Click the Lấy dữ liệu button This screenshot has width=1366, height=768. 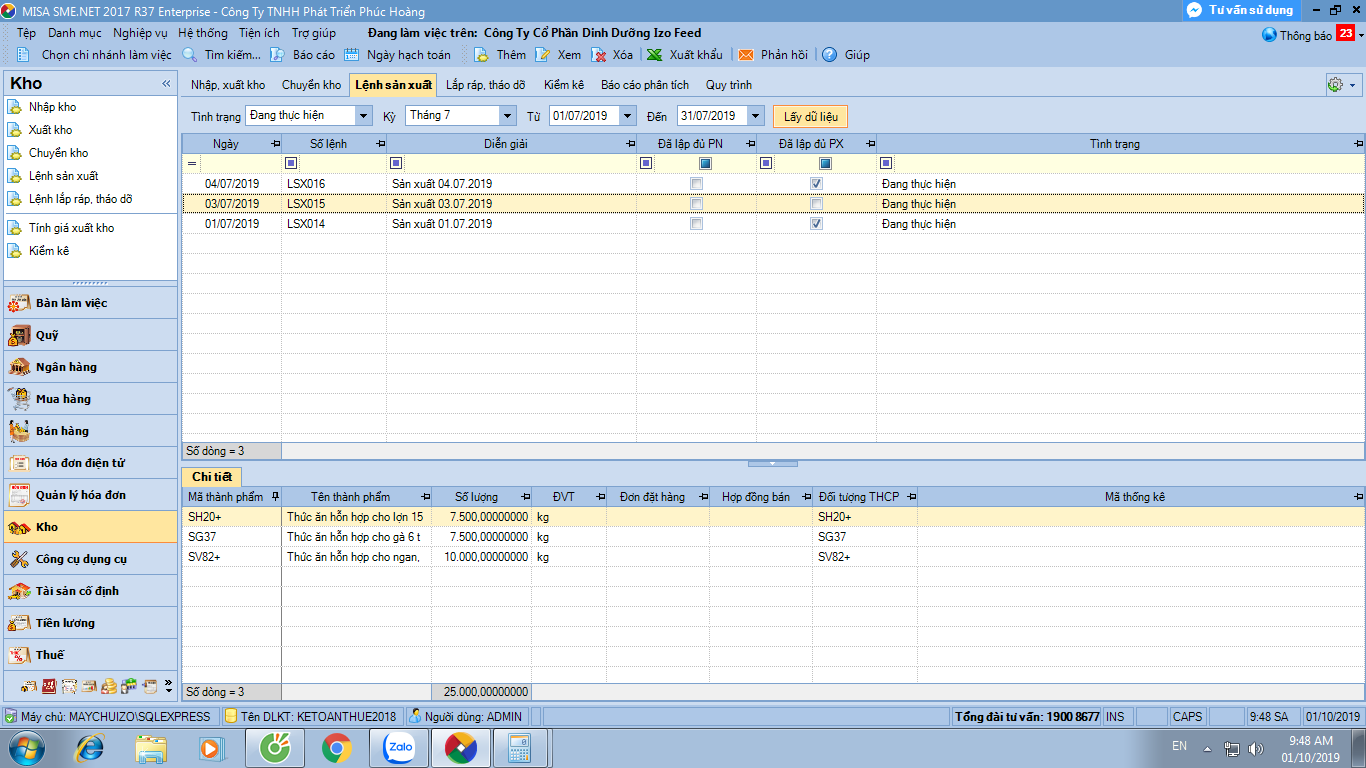[x=810, y=117]
